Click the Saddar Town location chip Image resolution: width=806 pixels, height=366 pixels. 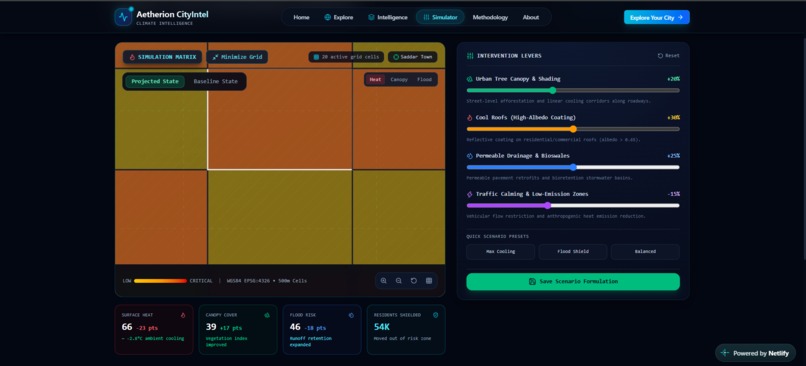click(413, 57)
